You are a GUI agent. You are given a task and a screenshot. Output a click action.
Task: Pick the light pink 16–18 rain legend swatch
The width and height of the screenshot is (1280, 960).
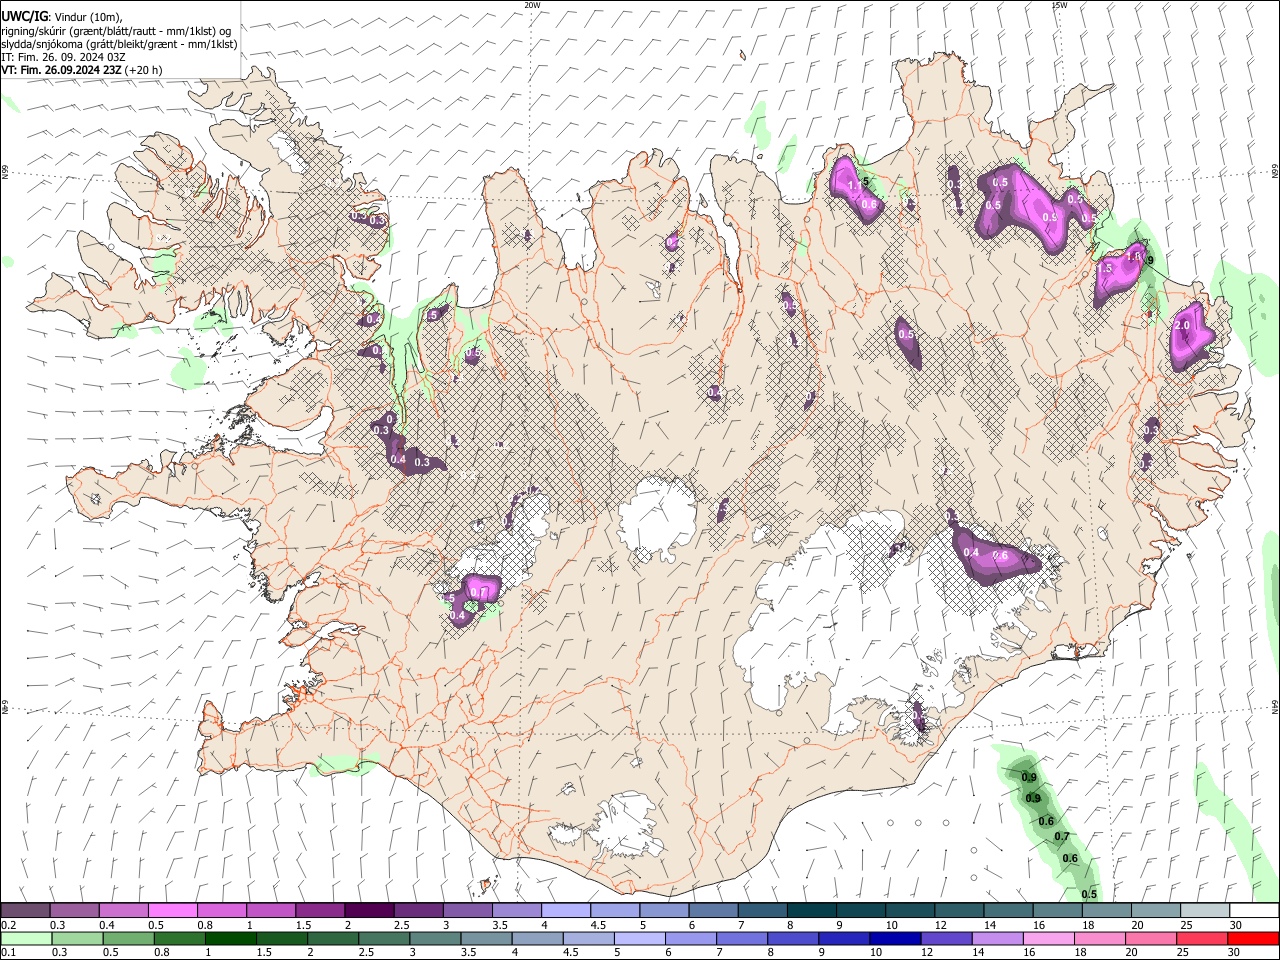[x=1048, y=939]
